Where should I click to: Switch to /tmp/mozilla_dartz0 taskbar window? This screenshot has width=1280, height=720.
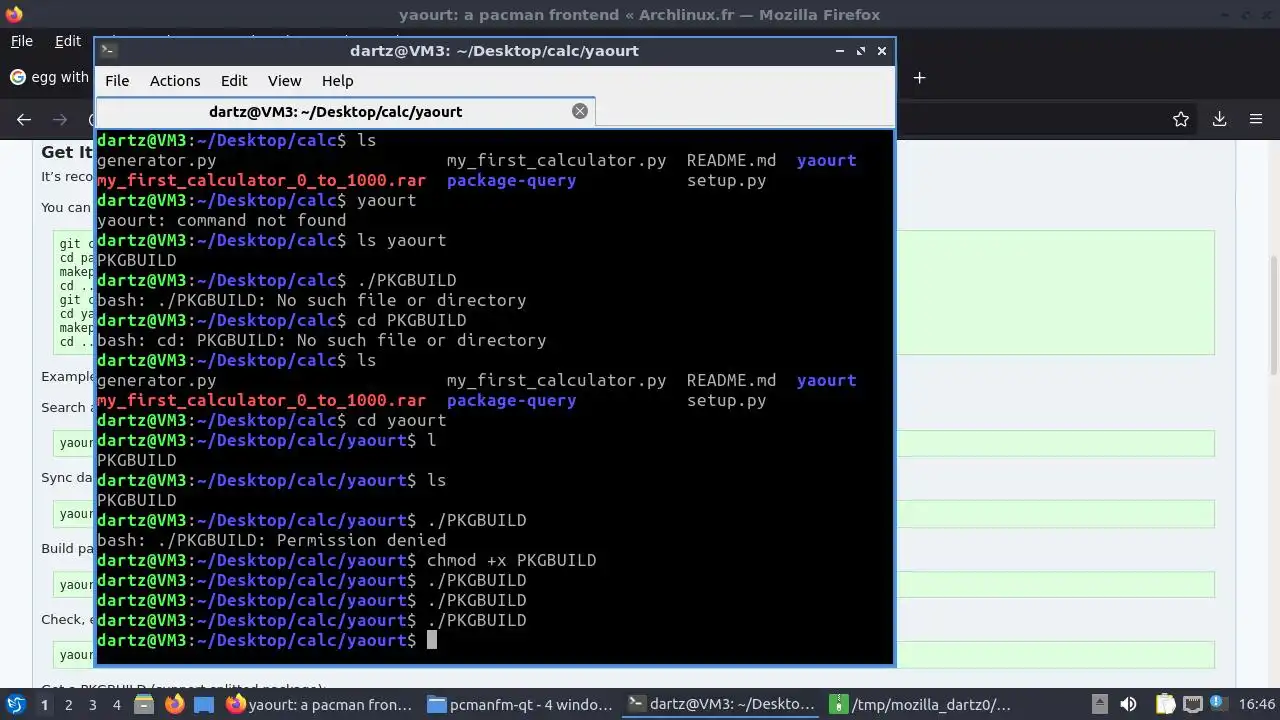(921, 704)
